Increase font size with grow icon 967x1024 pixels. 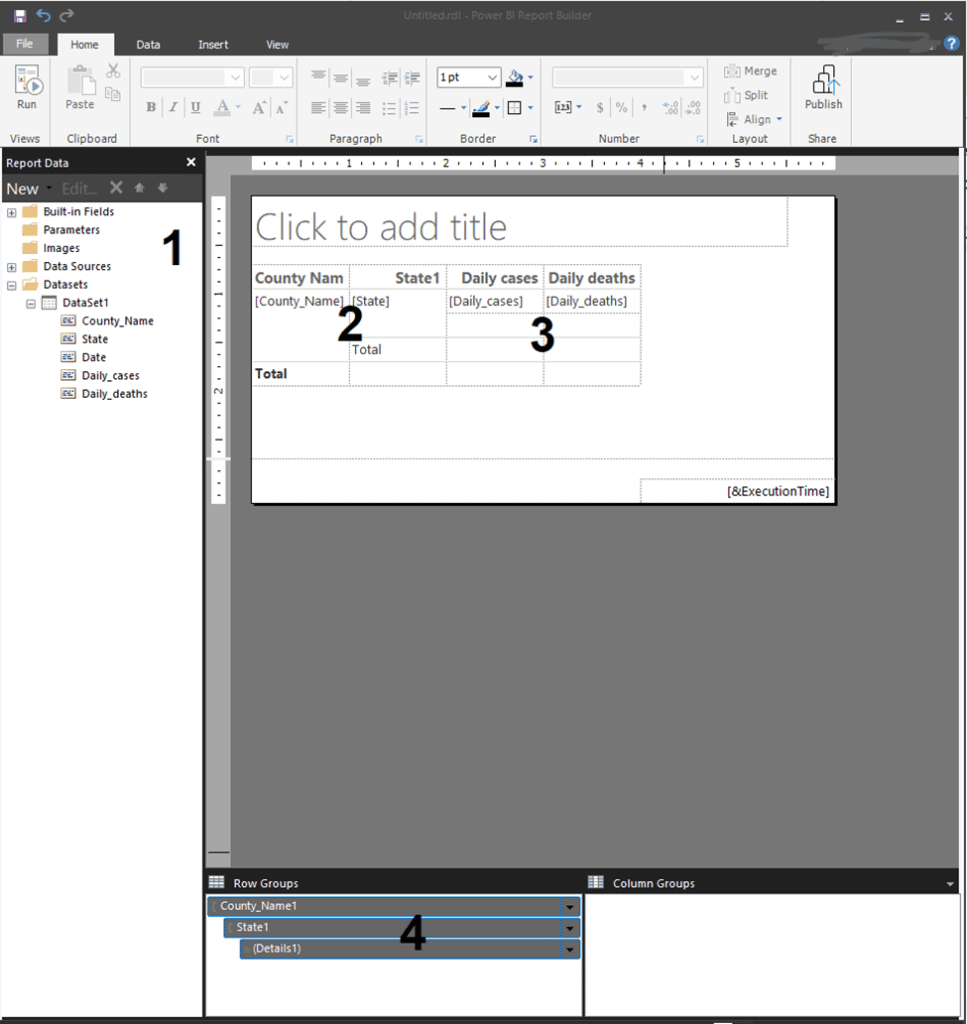259,107
